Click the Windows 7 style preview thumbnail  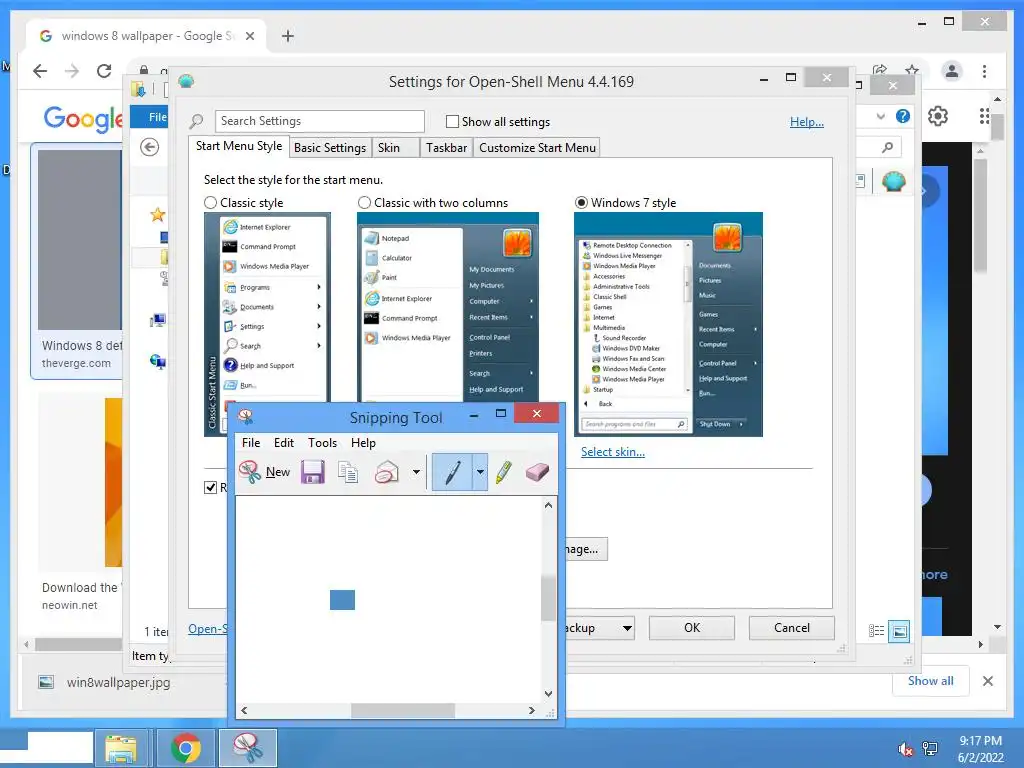coord(668,325)
